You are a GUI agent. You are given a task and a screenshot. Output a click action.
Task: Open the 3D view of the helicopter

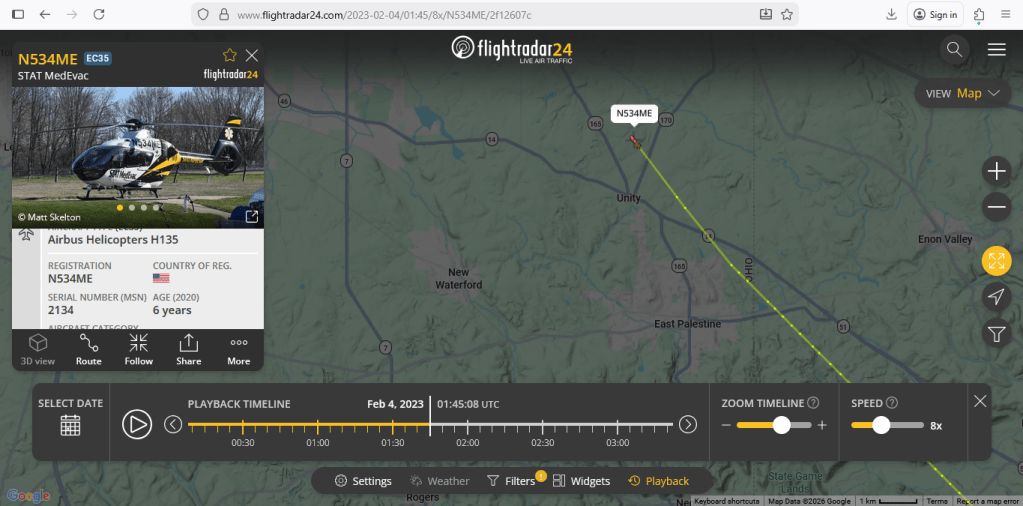point(38,350)
